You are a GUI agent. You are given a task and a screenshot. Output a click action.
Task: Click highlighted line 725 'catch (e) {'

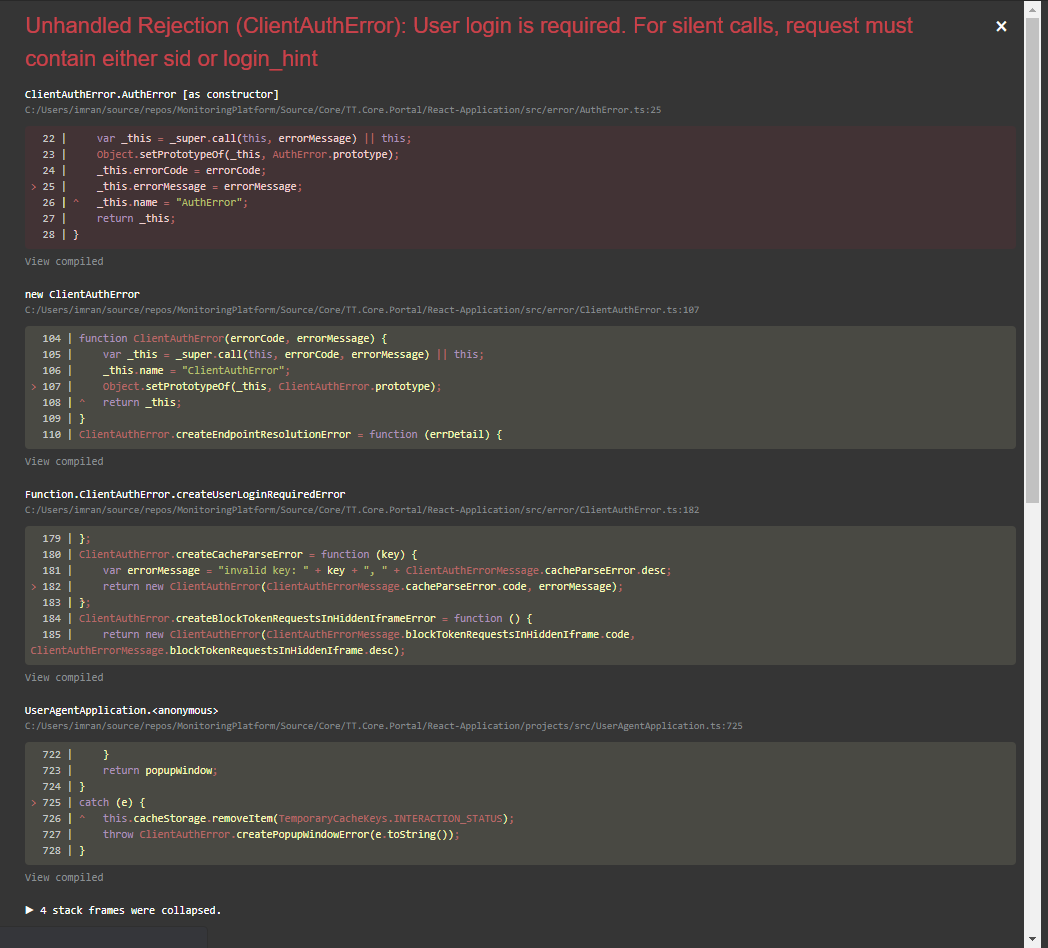click(112, 802)
